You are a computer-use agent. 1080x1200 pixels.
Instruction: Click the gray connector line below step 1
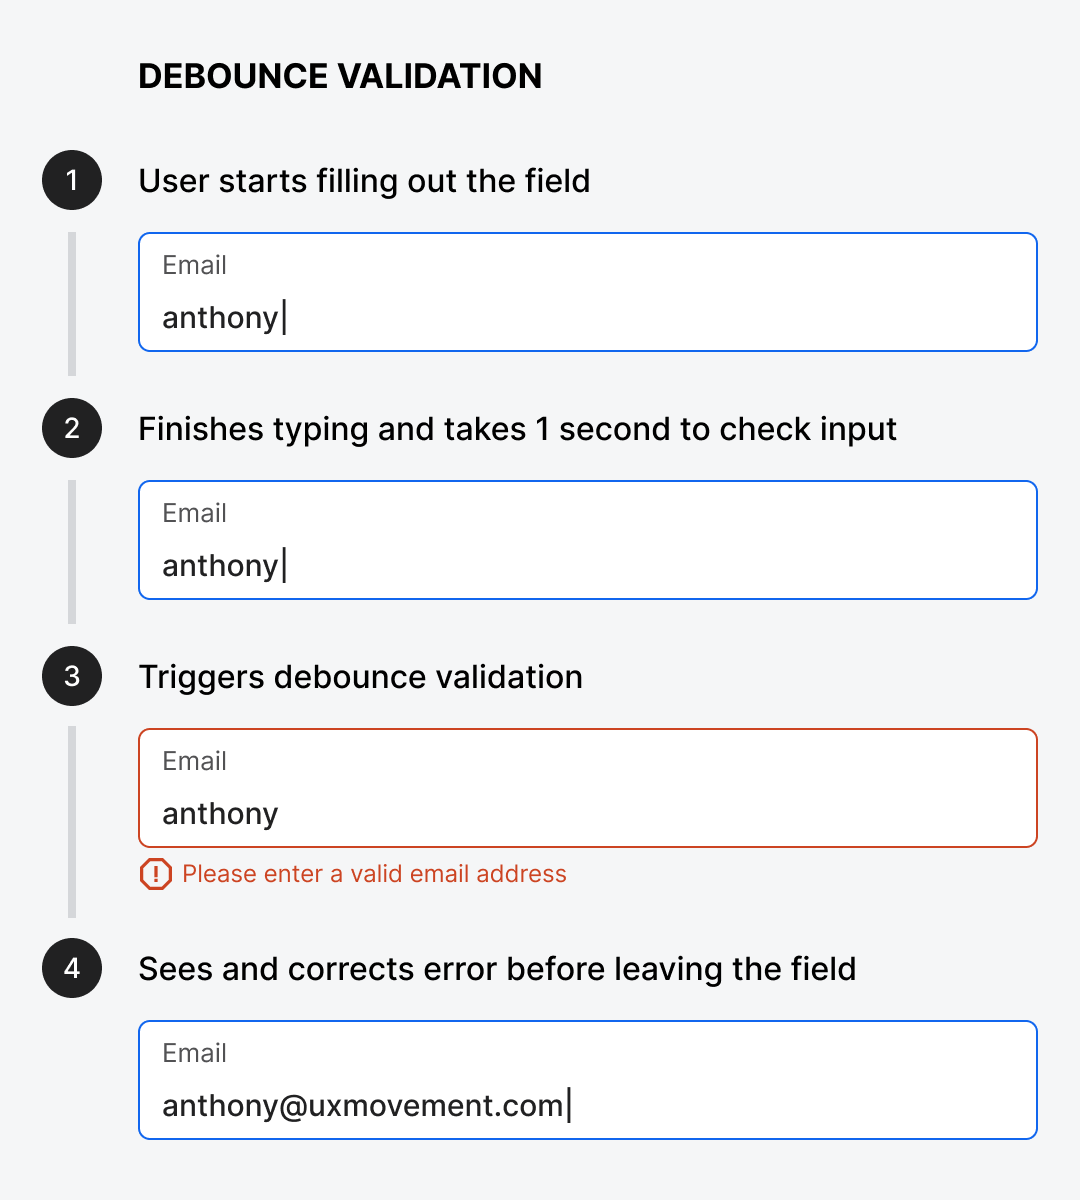72,304
